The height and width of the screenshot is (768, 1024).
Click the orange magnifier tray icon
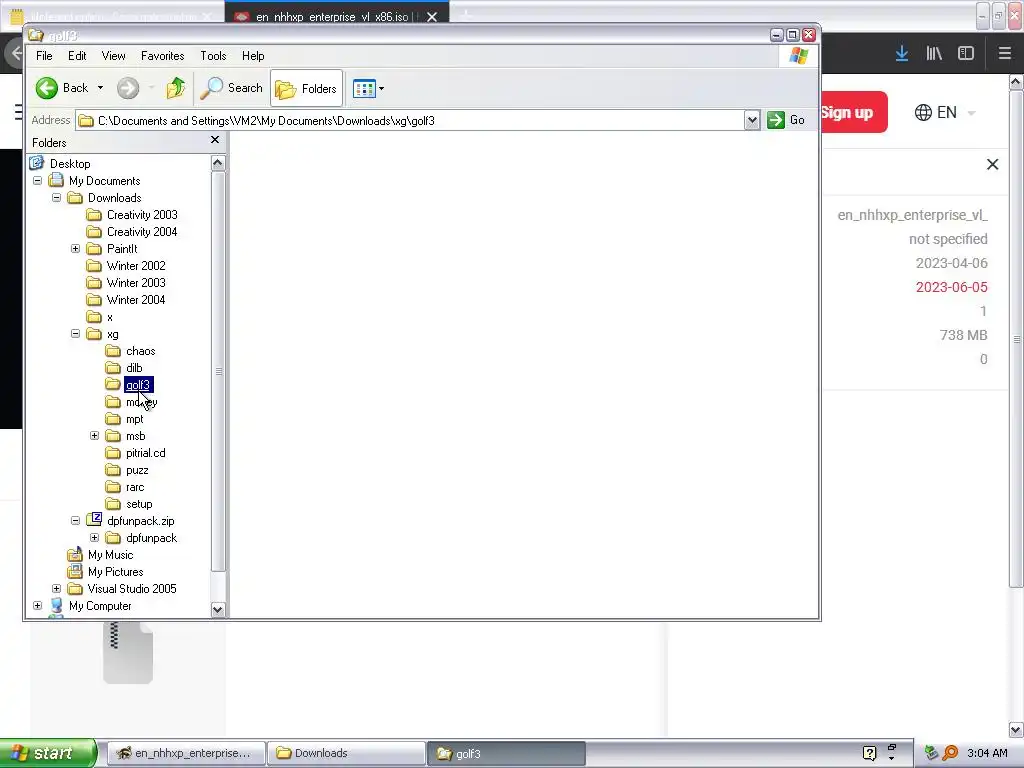tap(951, 753)
